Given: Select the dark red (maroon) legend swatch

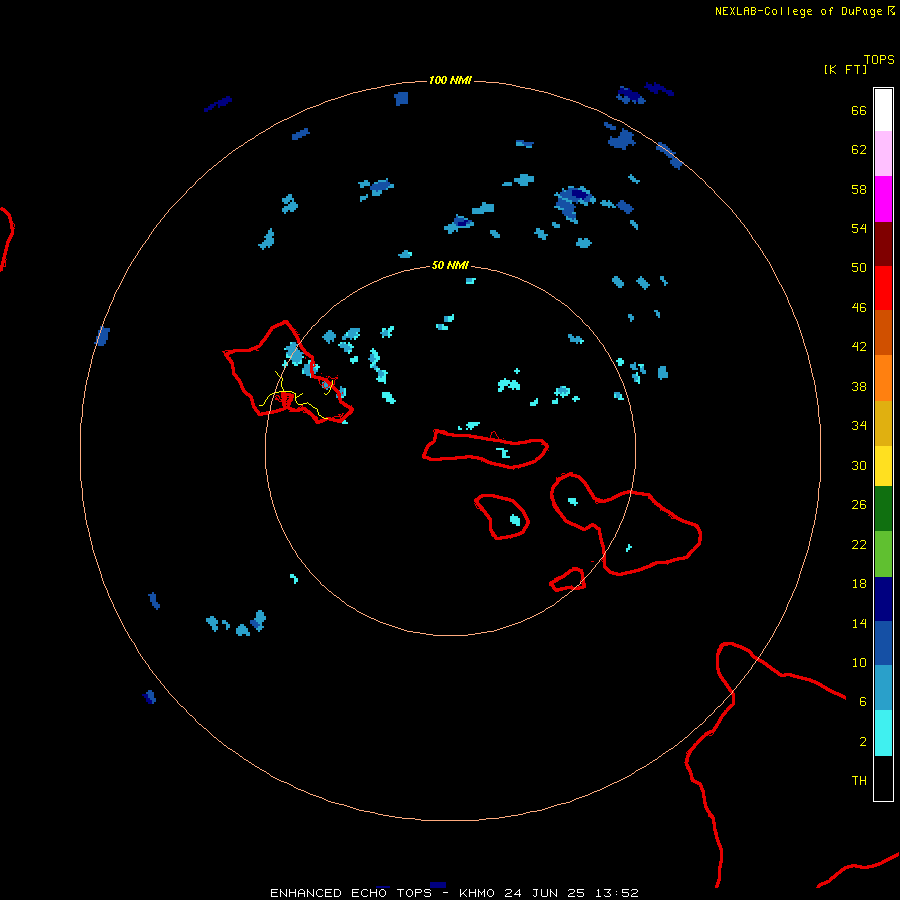Looking at the screenshot, I should point(883,244).
